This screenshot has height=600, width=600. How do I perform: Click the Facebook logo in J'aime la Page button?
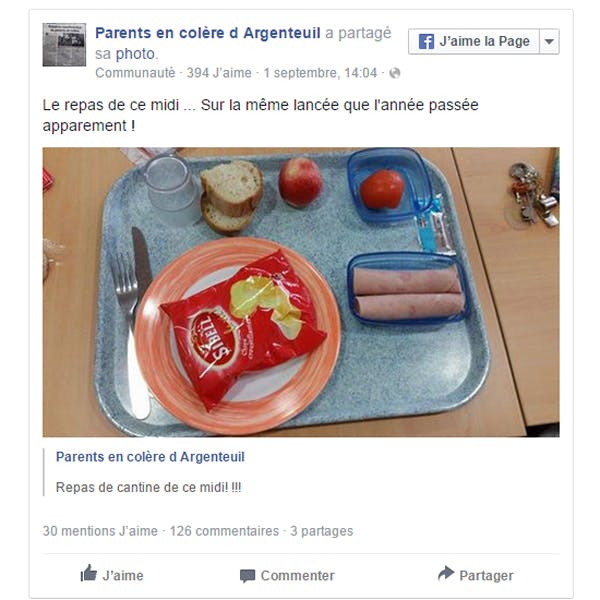pos(426,41)
